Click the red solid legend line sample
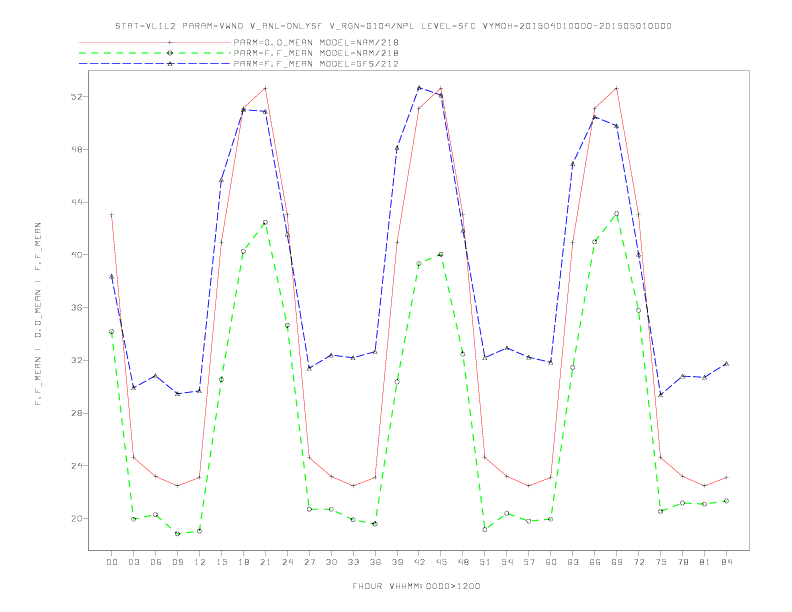Image resolution: width=792 pixels, height=612 pixels. coord(155,42)
